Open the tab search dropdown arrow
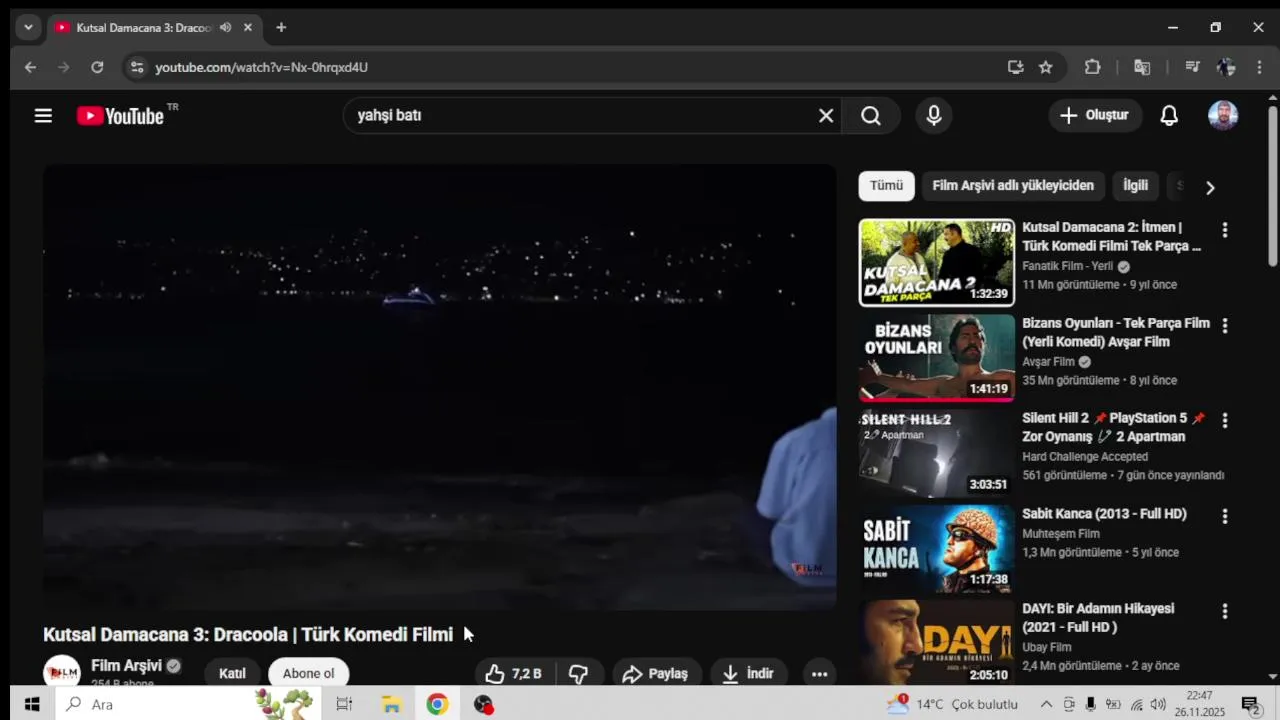This screenshot has width=1280, height=720. pyautogui.click(x=28, y=28)
